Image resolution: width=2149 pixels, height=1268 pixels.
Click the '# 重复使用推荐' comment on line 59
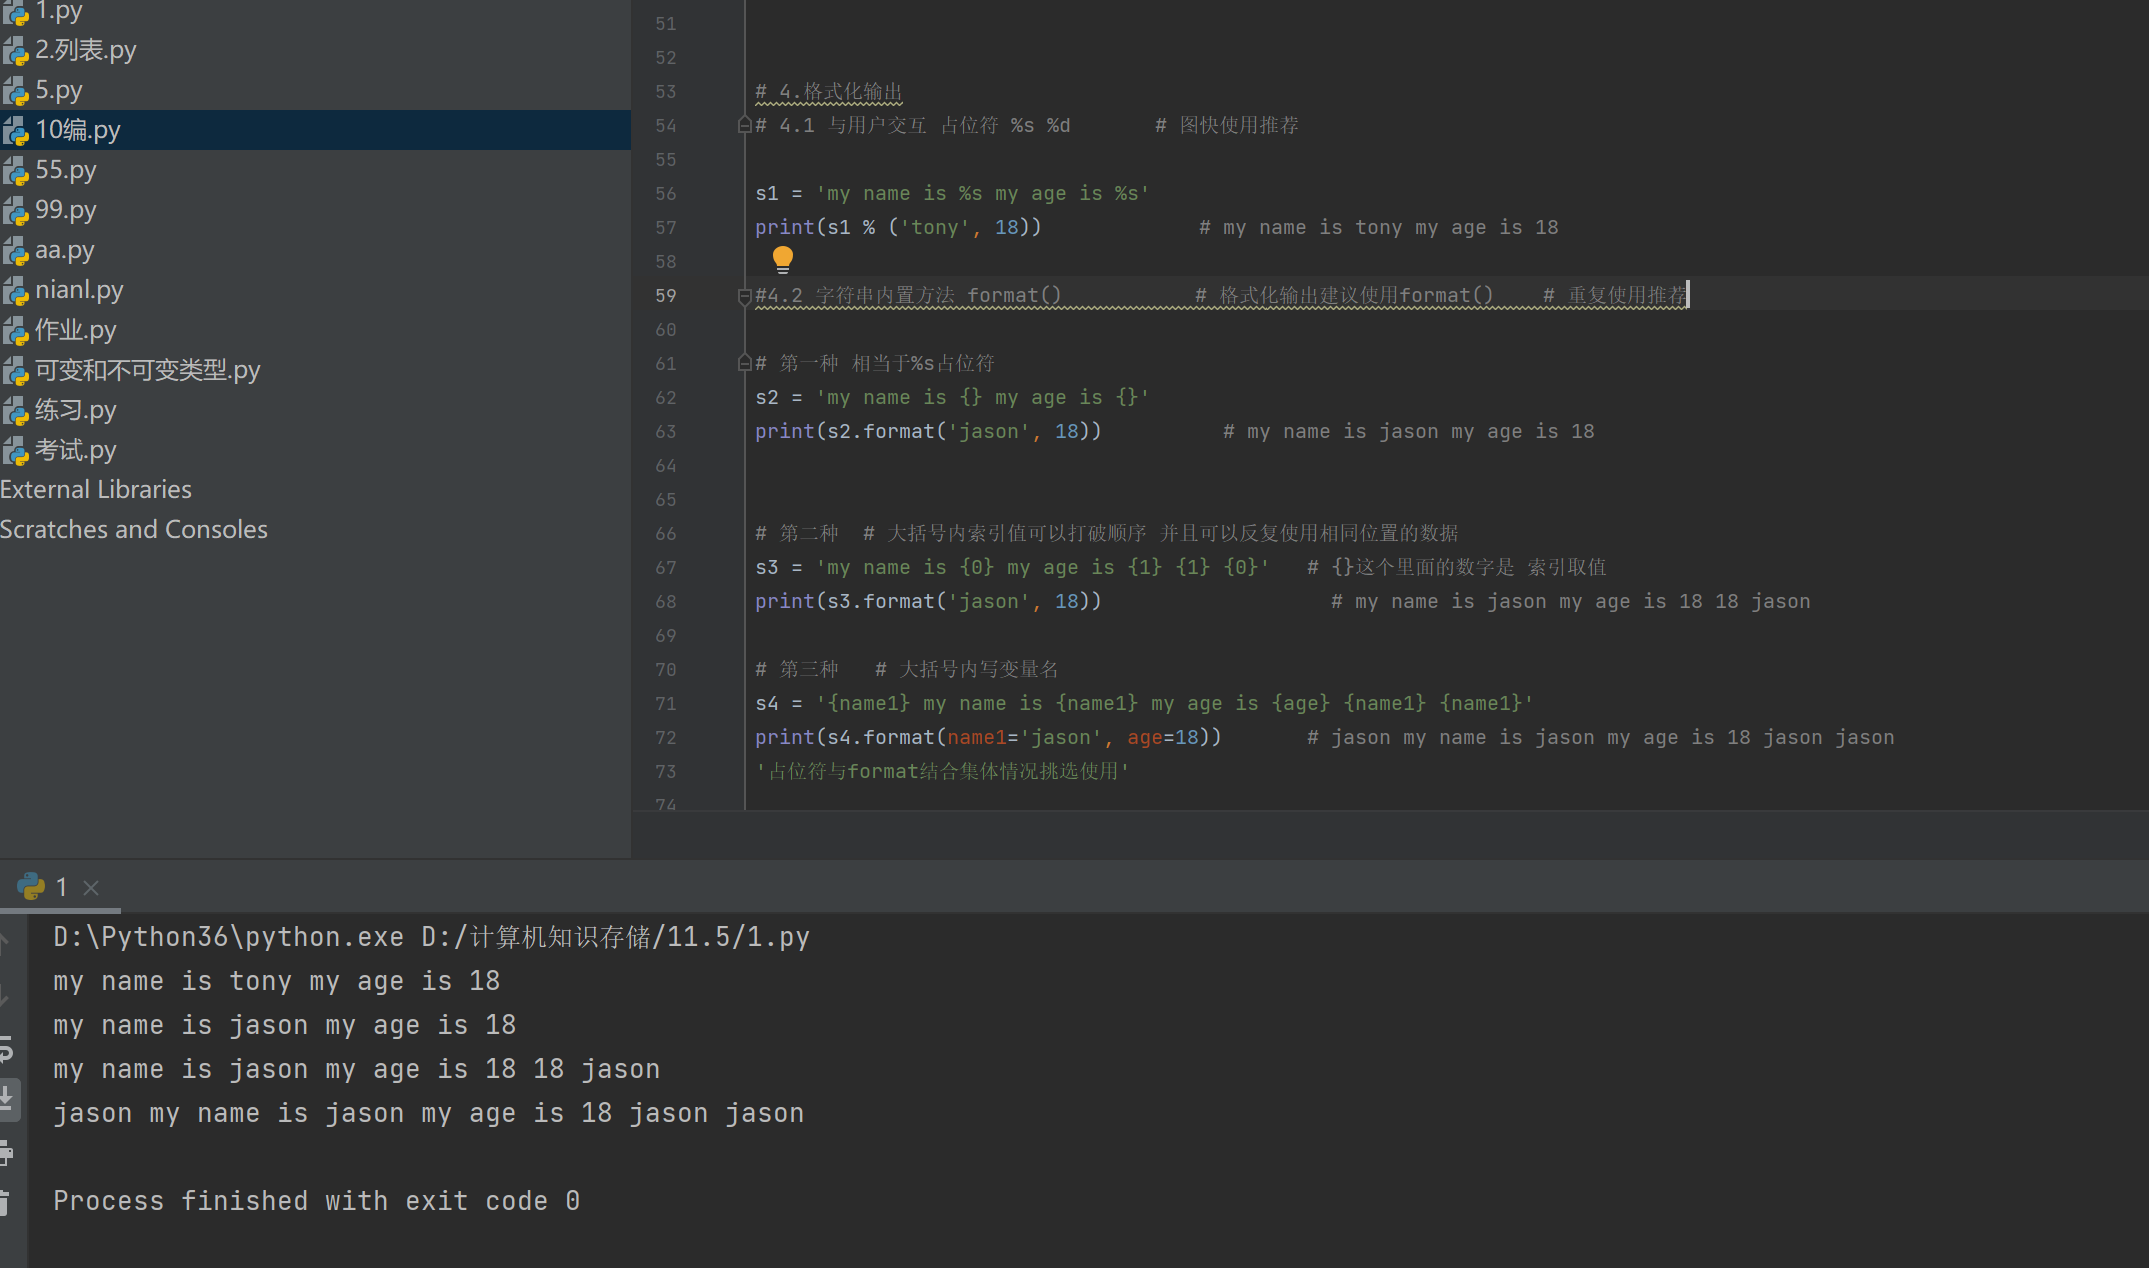1615,296
